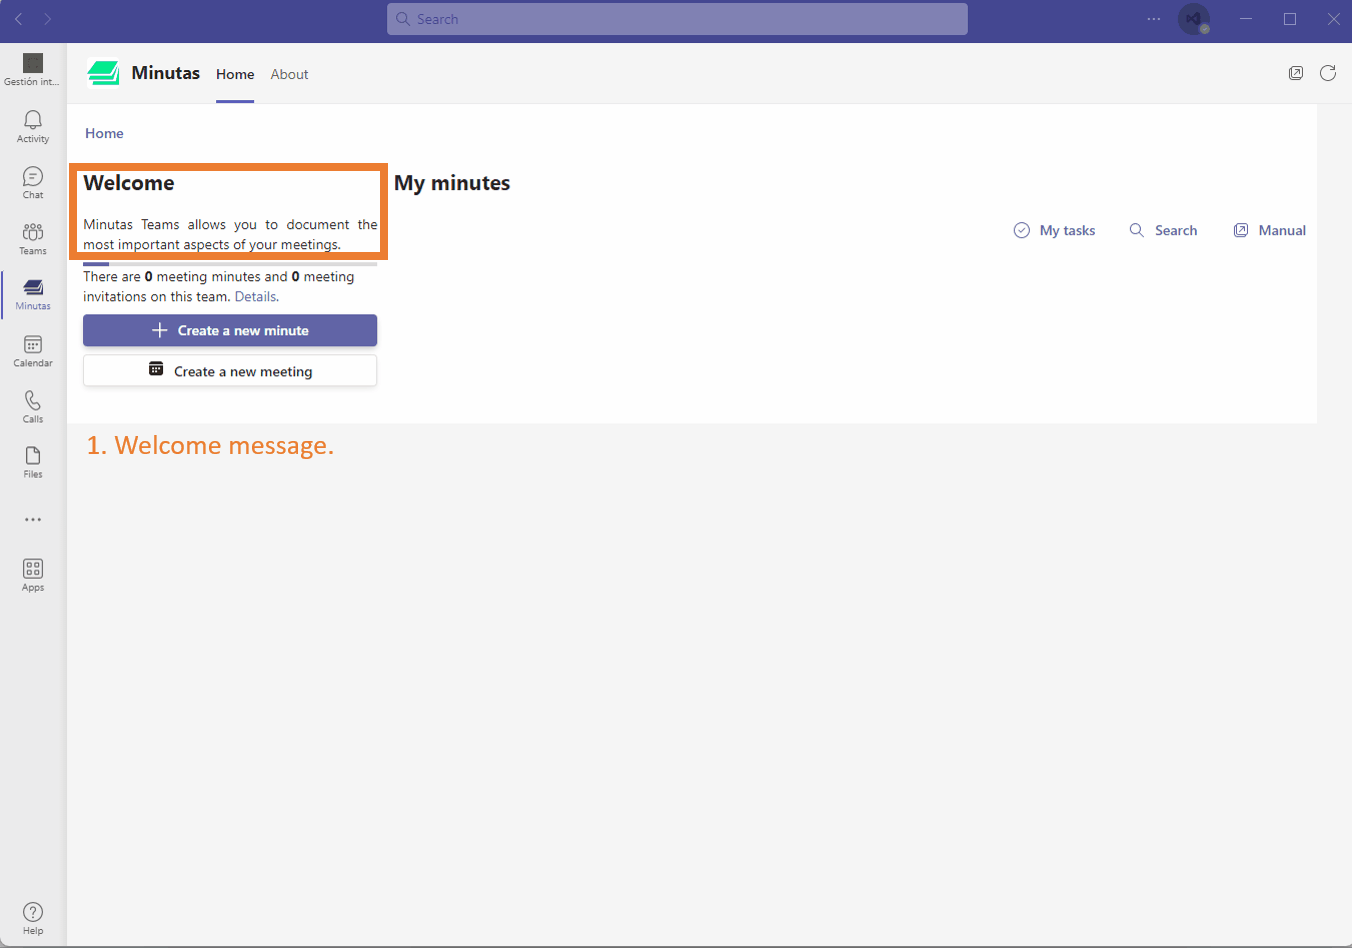Maximize the Teams window
Viewport: 1352px width, 948px height.
(x=1290, y=19)
